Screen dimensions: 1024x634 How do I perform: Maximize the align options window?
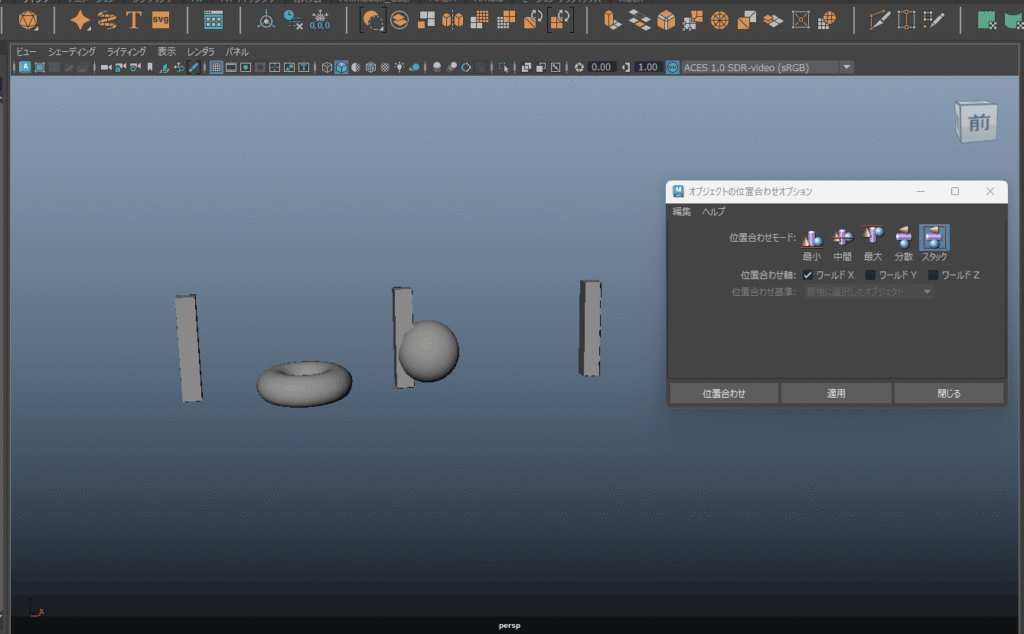point(955,191)
